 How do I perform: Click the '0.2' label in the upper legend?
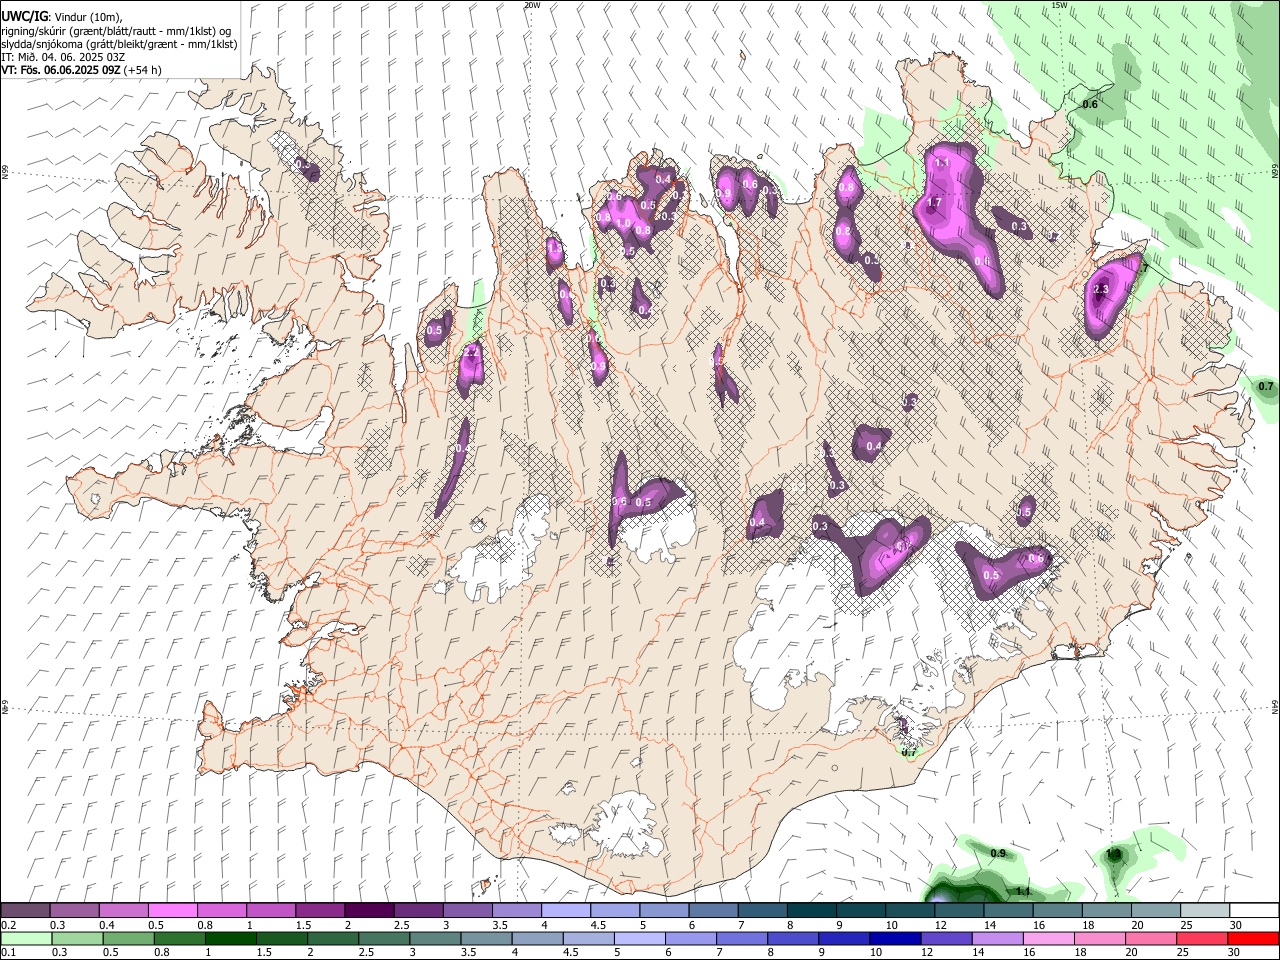coord(8,925)
